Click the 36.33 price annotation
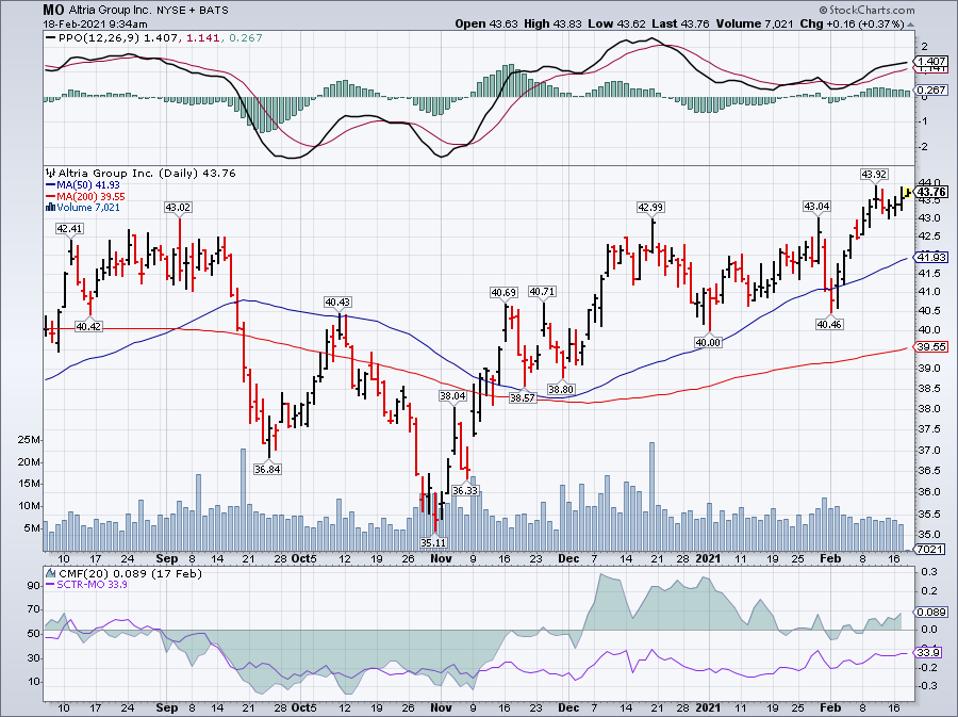The width and height of the screenshot is (958, 717). (x=464, y=490)
